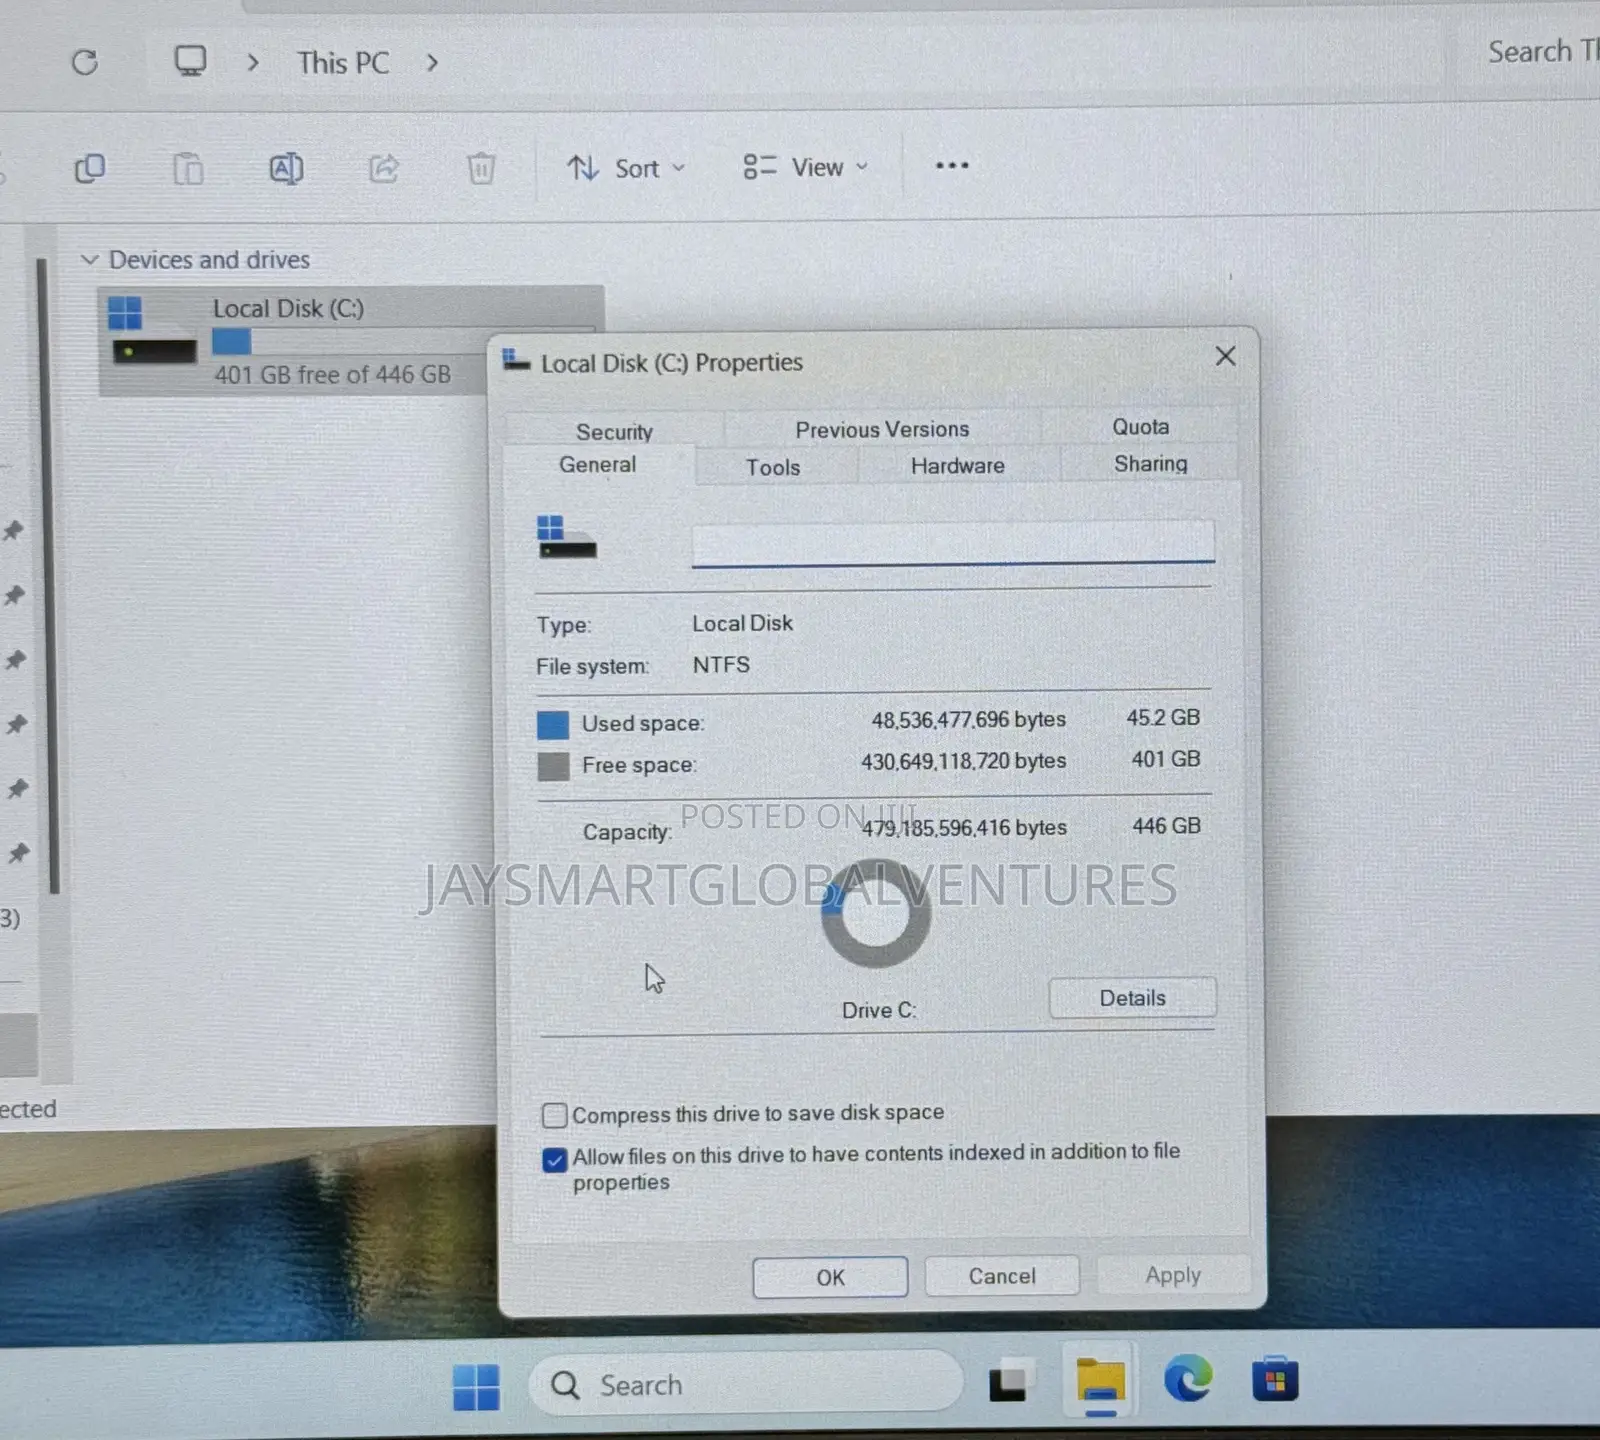The height and width of the screenshot is (1440, 1600).
Task: Close the Local Disk (C:) Properties dialog
Action: click(1226, 356)
